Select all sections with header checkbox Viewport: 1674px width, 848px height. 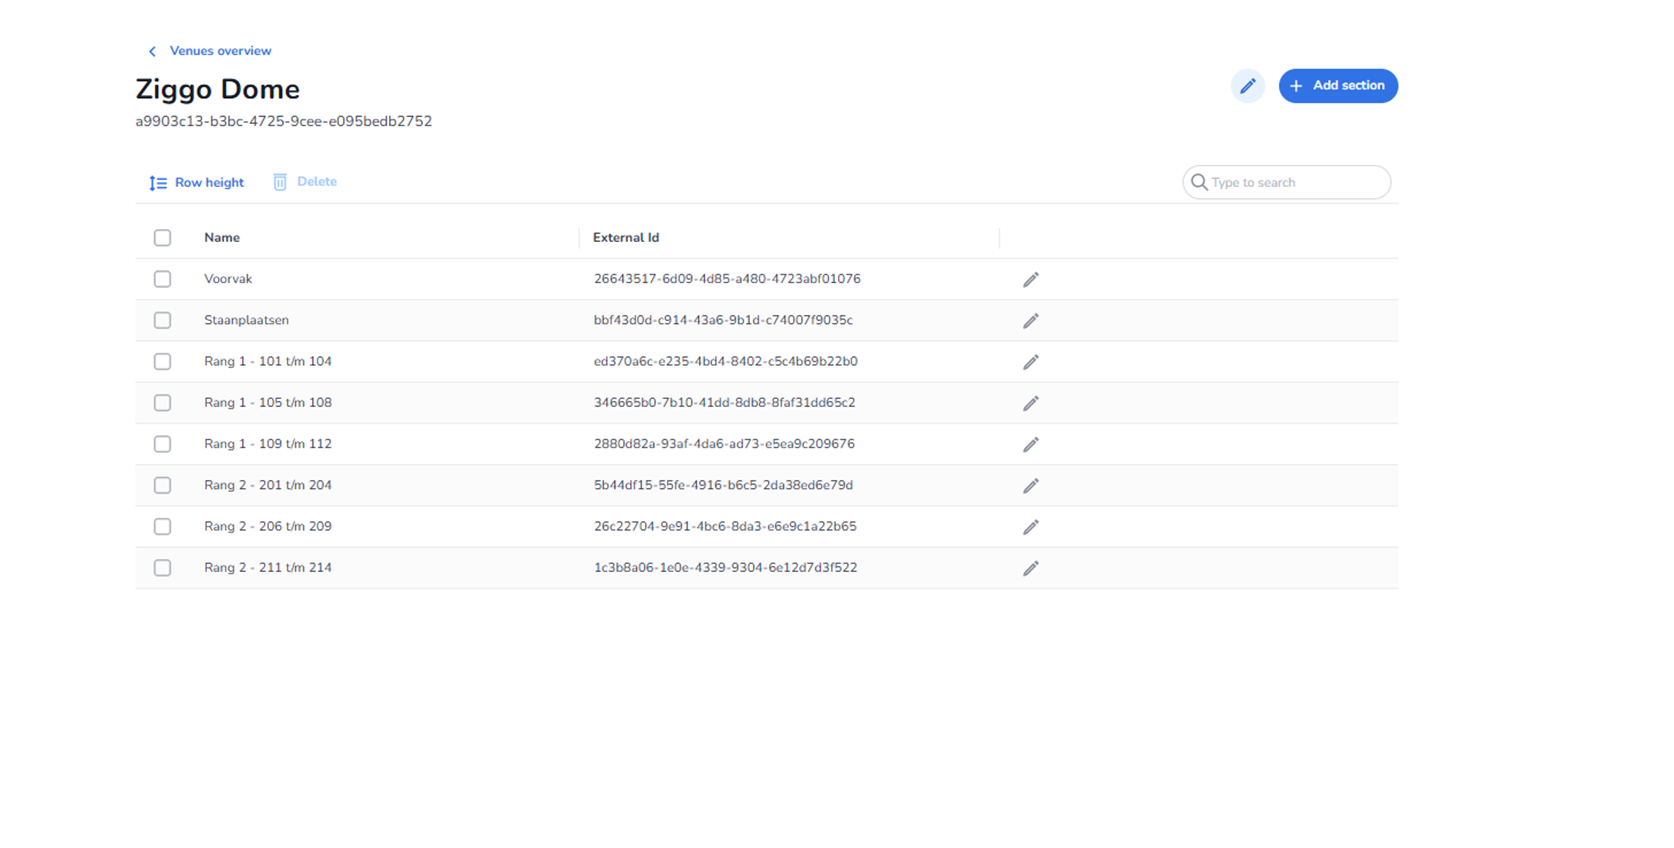tap(162, 238)
